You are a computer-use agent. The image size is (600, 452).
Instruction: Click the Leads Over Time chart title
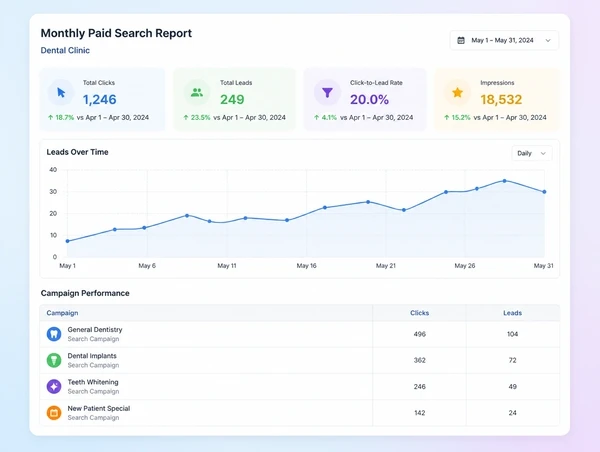coord(77,152)
